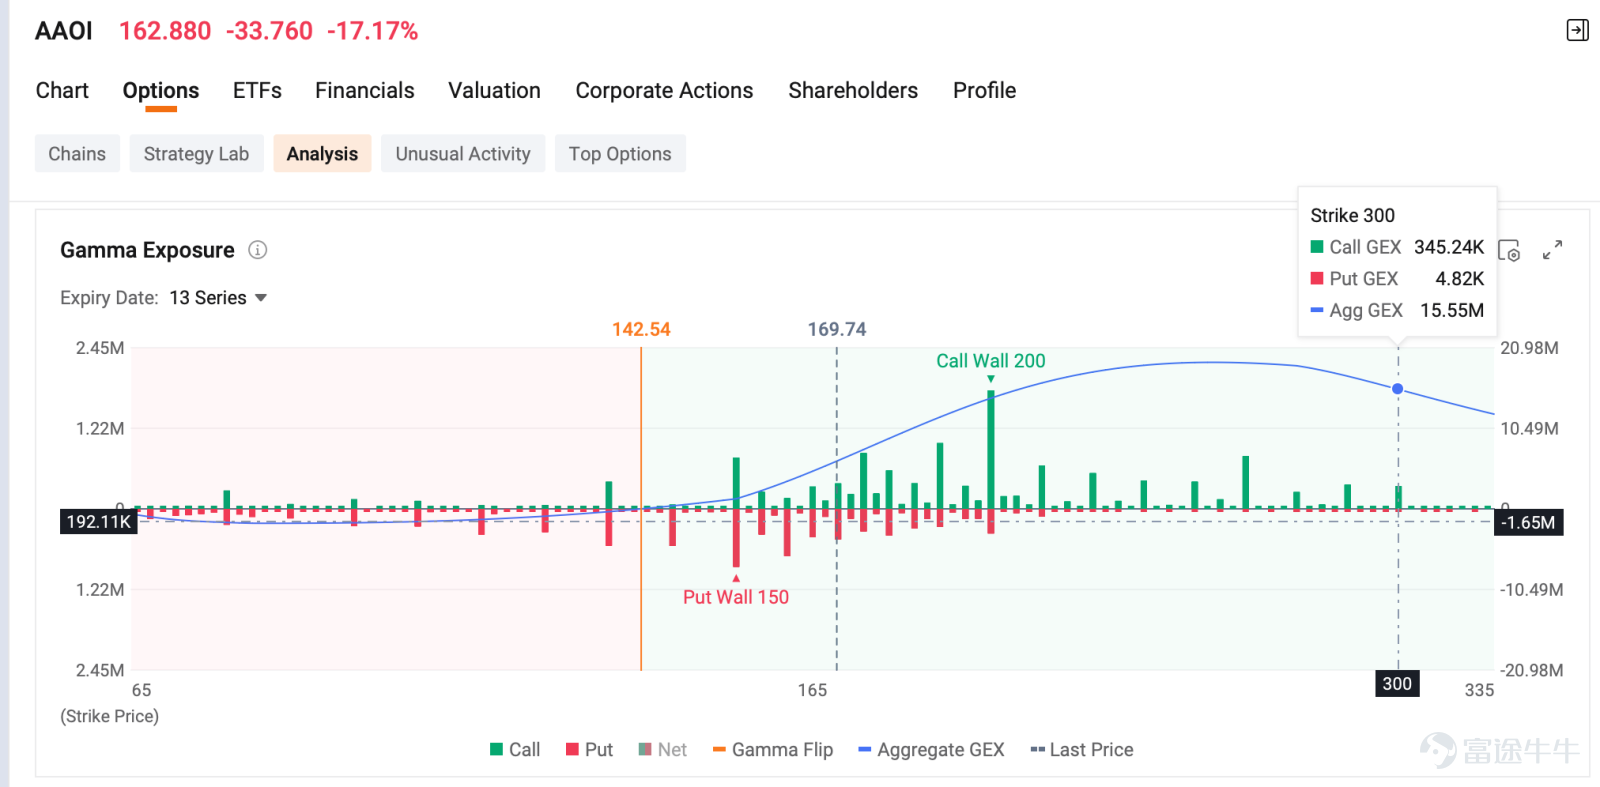1600x787 pixels.
Task: Go to Corporate Actions tab
Action: pos(664,90)
